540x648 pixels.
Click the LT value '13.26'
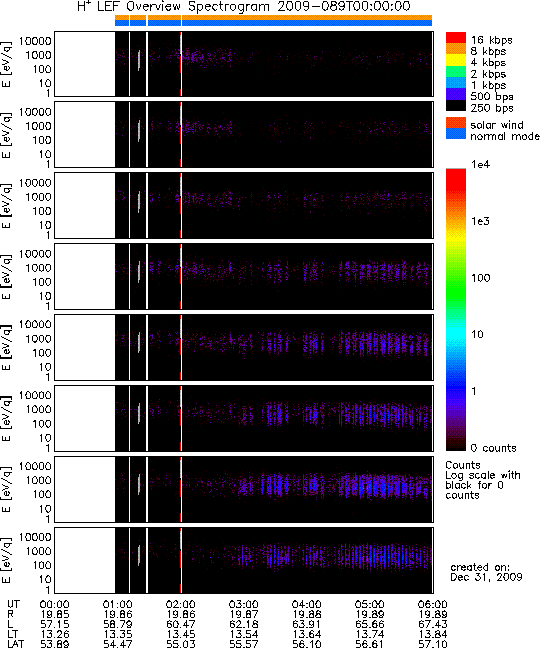coord(55,634)
